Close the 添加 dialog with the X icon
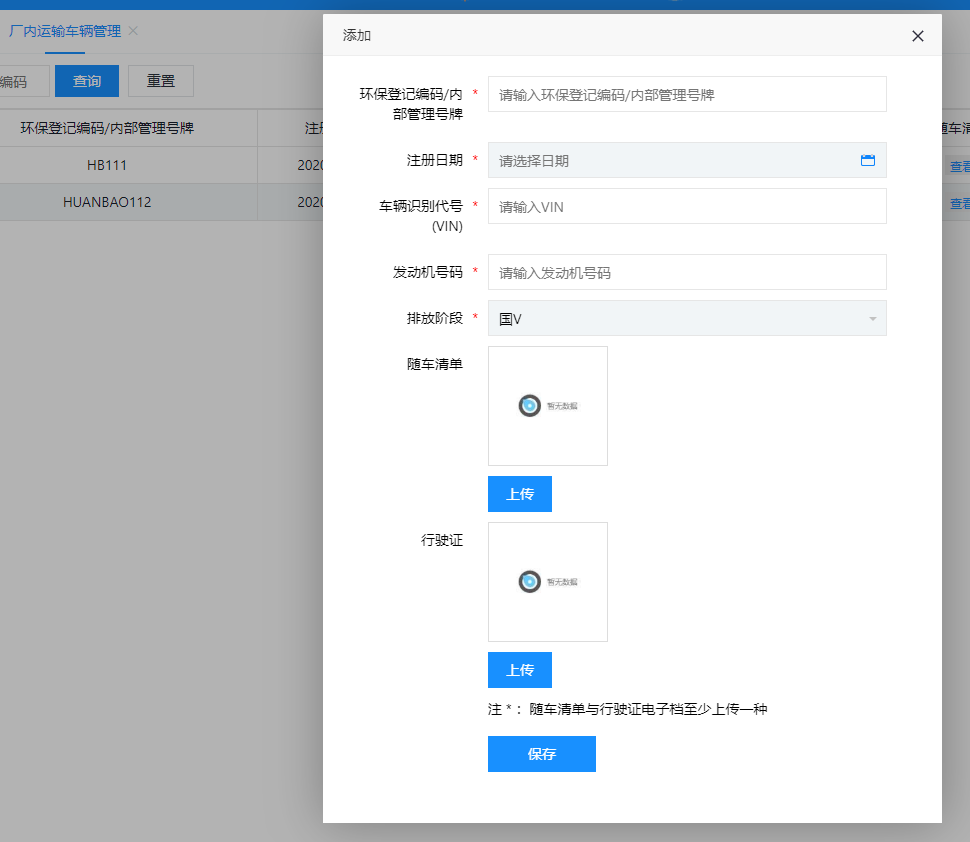The height and width of the screenshot is (842, 970). 917,36
